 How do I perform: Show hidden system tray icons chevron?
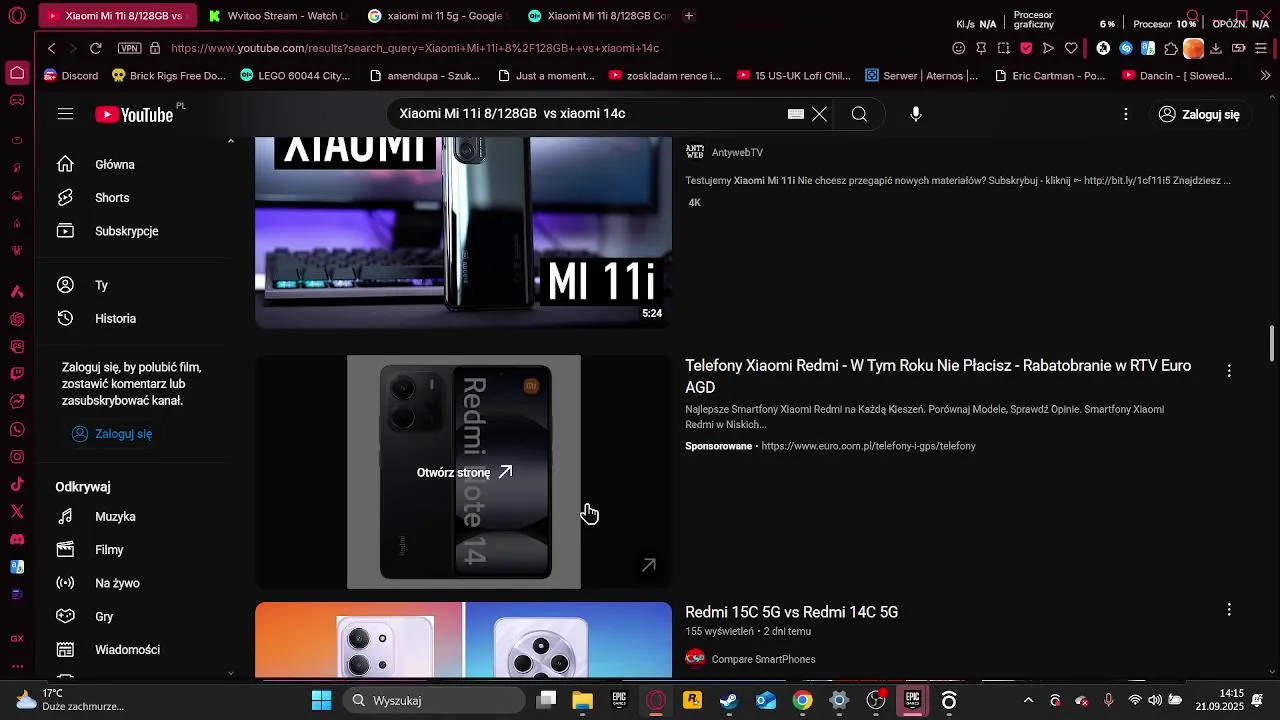pyautogui.click(x=1028, y=700)
